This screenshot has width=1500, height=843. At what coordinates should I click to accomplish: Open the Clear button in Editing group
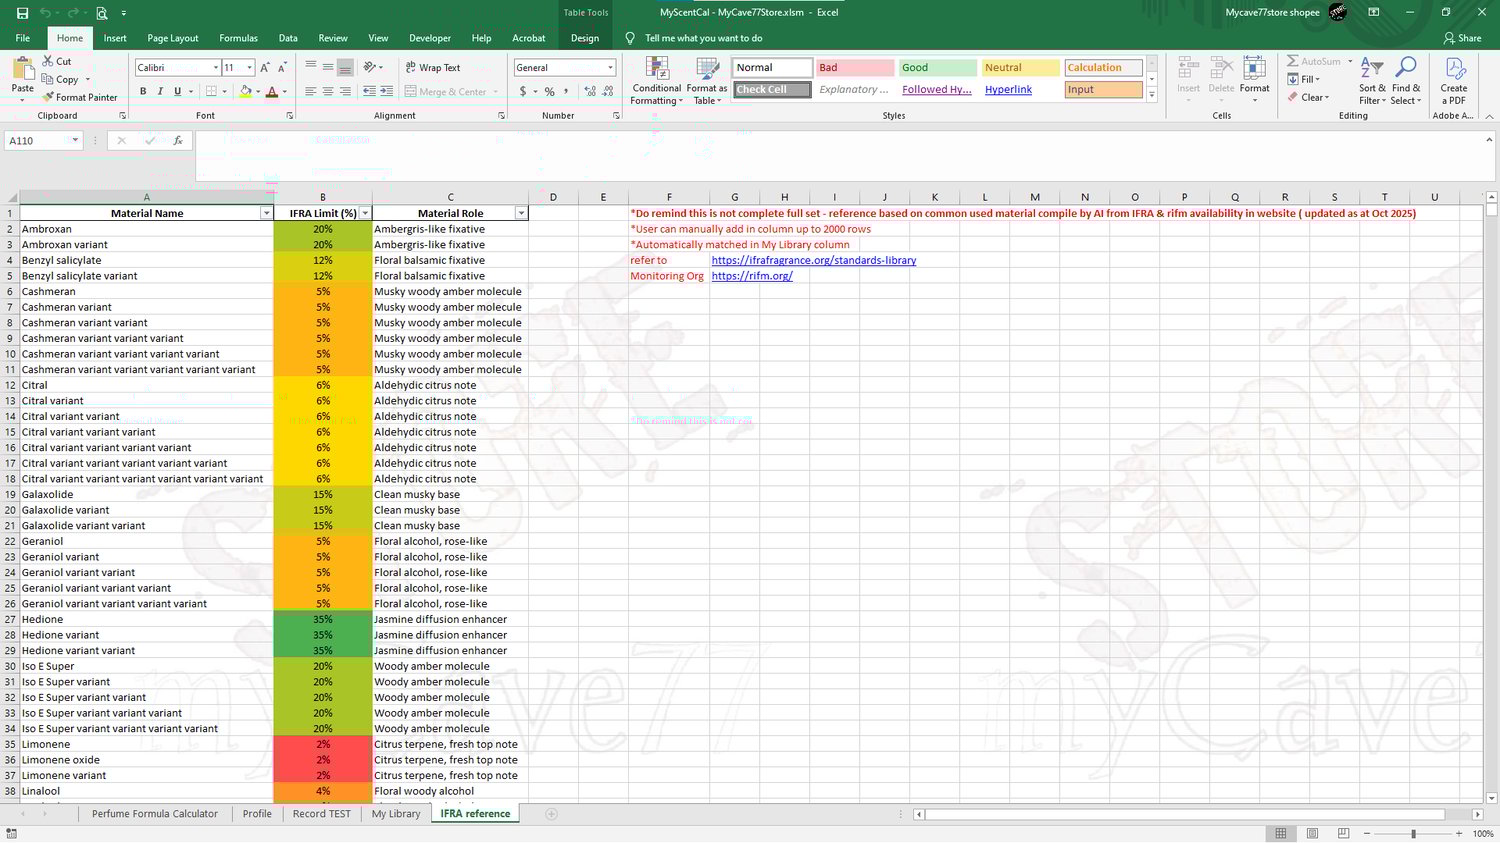coord(1308,97)
